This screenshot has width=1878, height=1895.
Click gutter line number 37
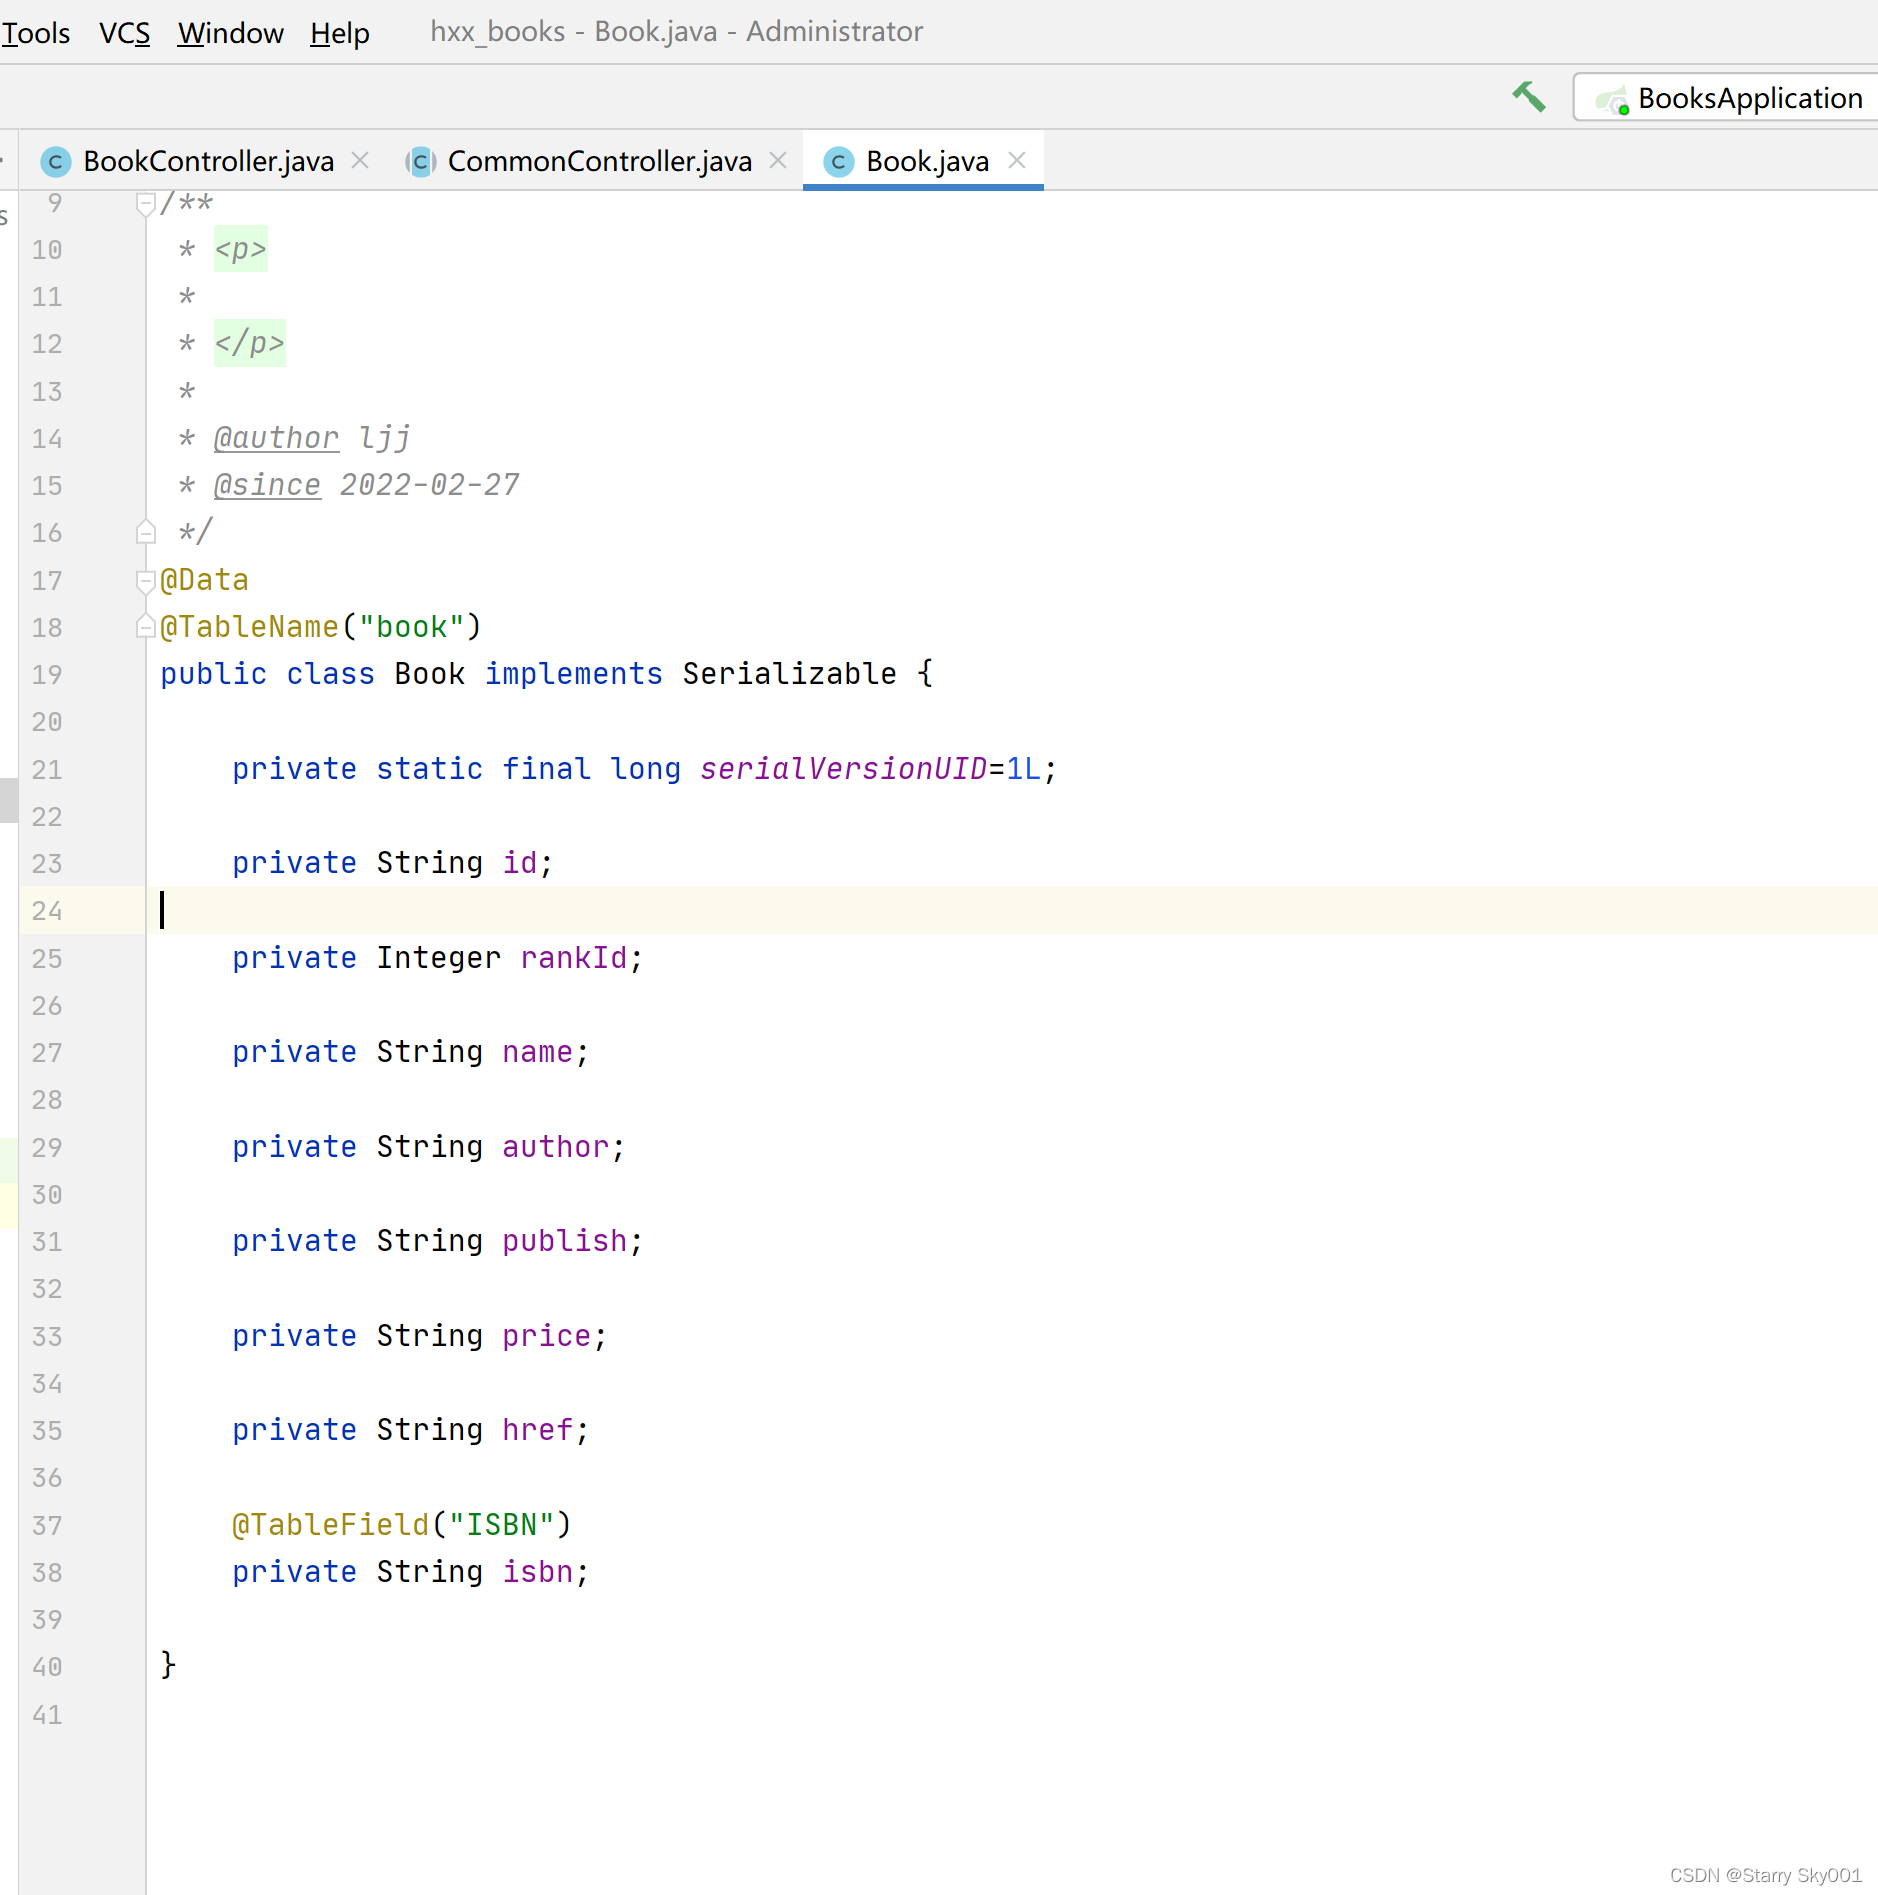[47, 1526]
